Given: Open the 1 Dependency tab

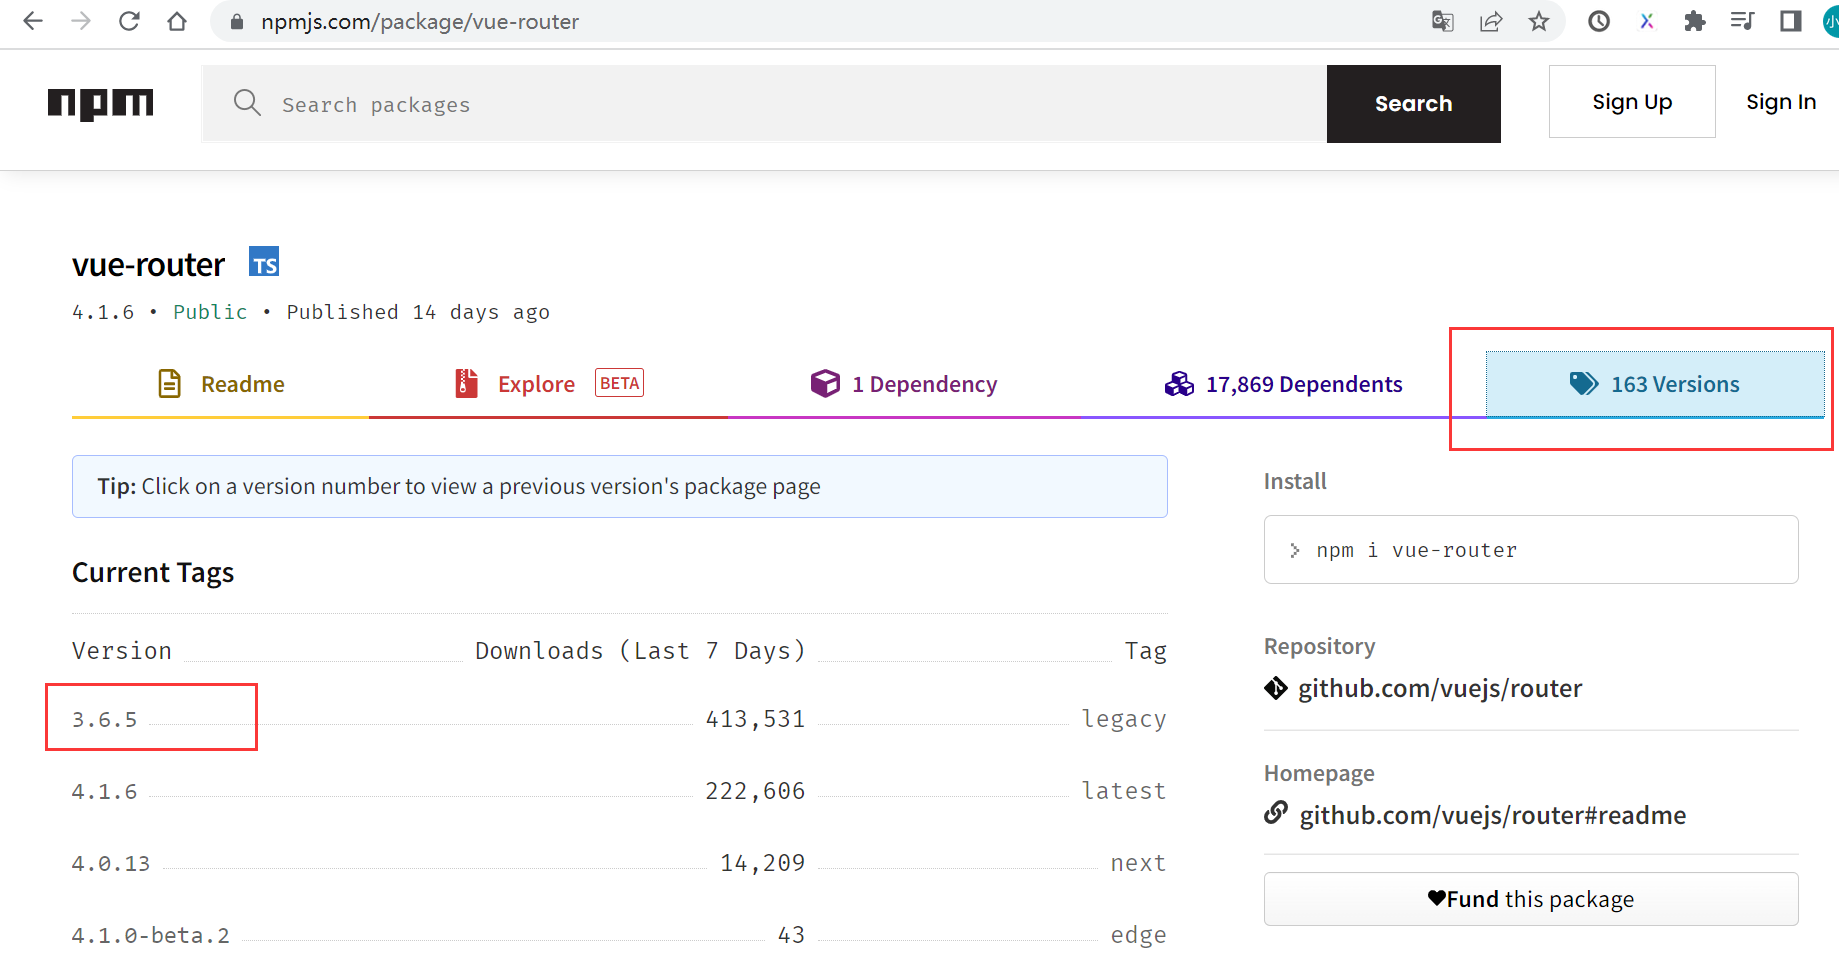Looking at the screenshot, I should point(904,384).
